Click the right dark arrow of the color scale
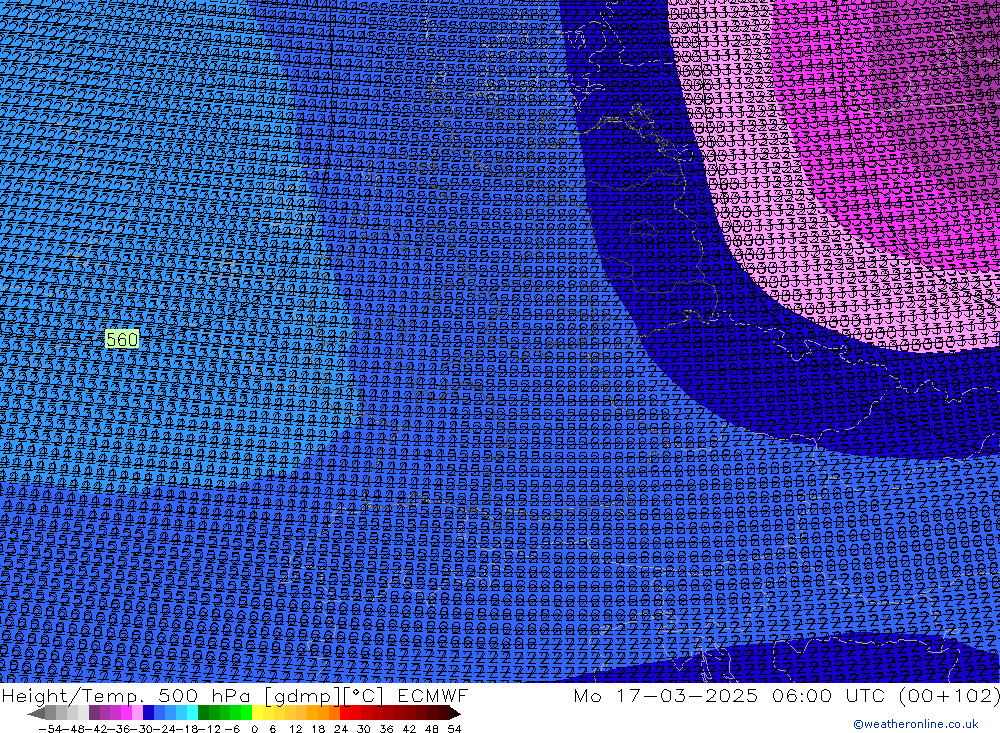 [455, 713]
